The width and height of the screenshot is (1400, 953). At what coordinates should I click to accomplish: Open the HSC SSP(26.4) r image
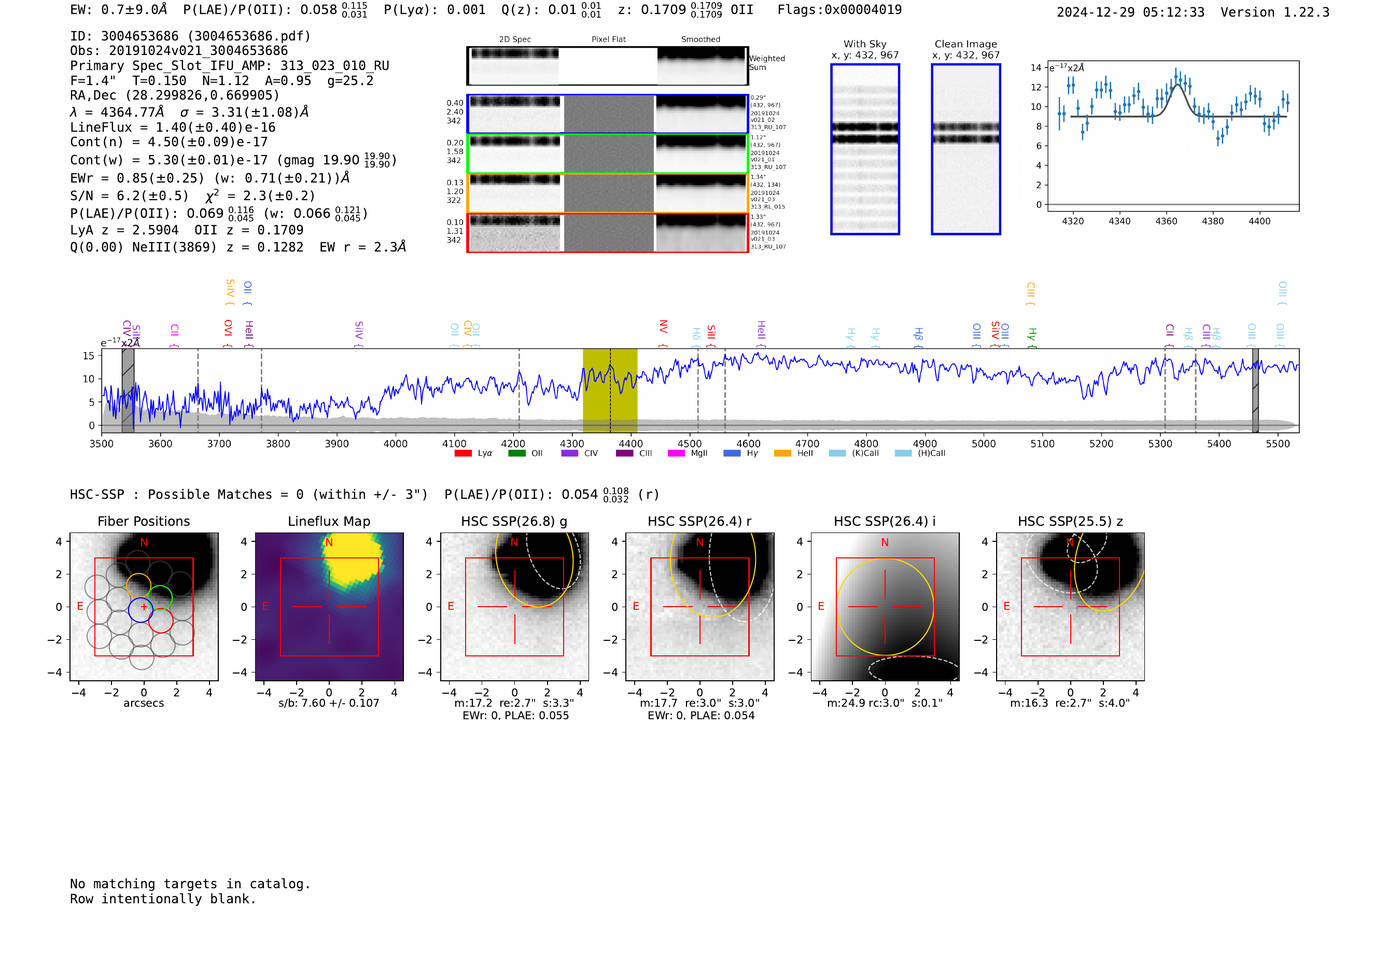[x=700, y=607]
